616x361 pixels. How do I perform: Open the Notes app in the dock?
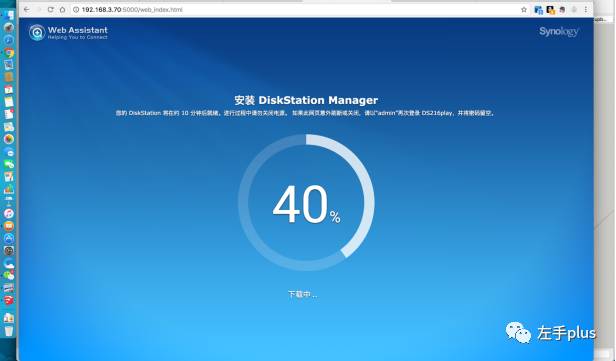(x=9, y=102)
